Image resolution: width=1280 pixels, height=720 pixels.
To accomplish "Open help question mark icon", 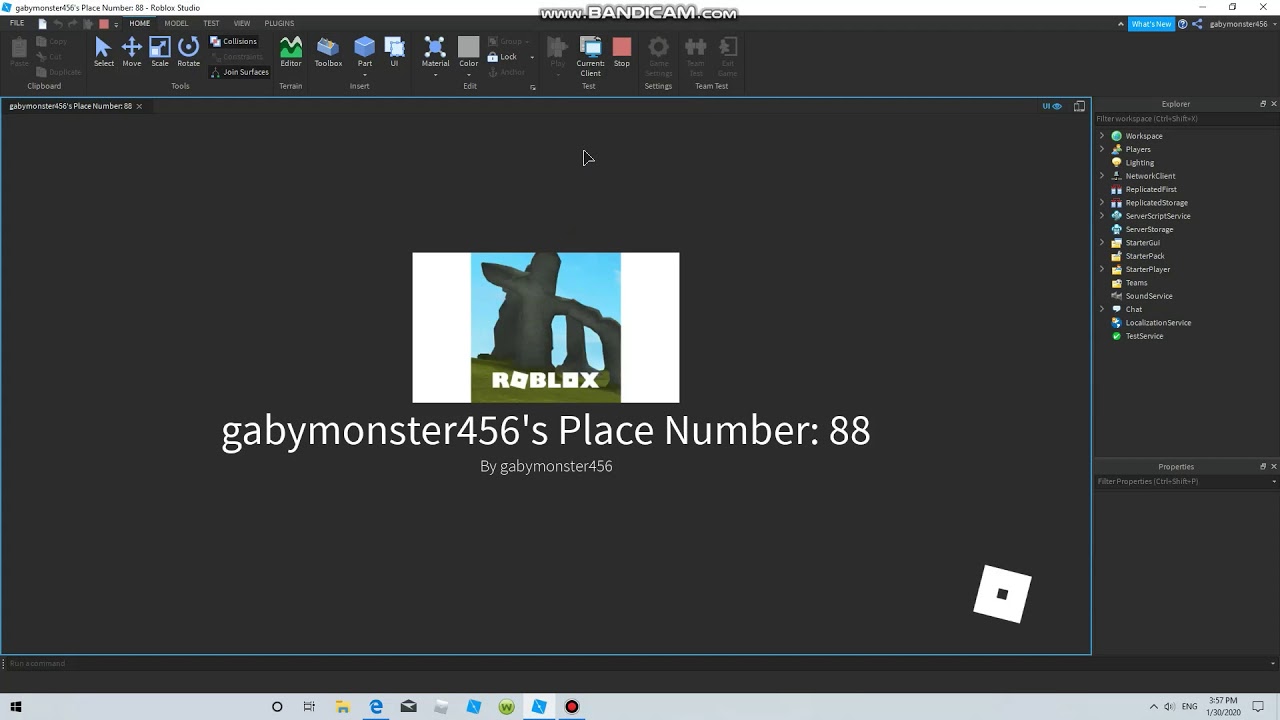I will coord(1183,24).
